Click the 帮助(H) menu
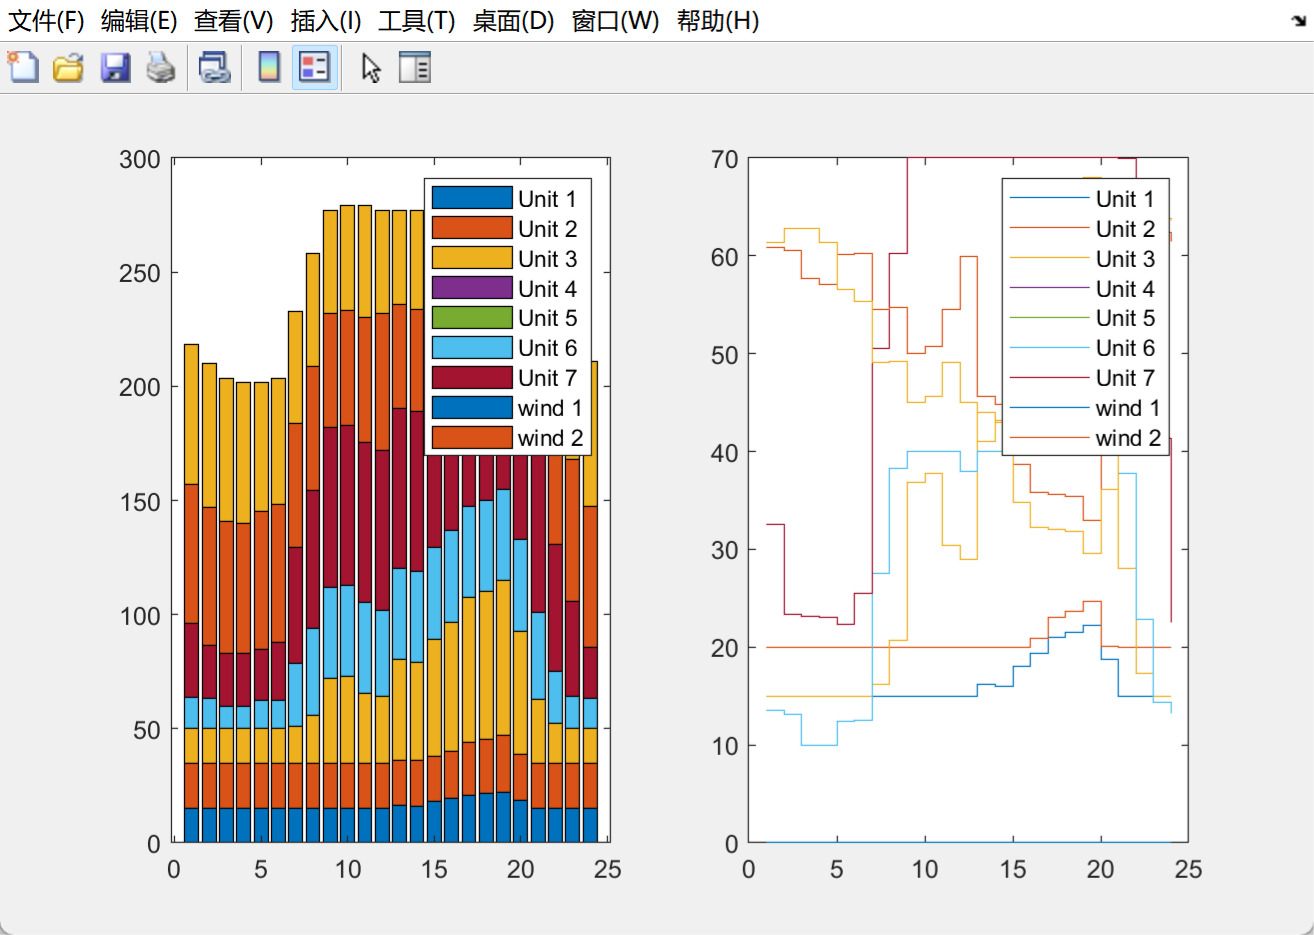The height and width of the screenshot is (935, 1314). pyautogui.click(x=717, y=21)
